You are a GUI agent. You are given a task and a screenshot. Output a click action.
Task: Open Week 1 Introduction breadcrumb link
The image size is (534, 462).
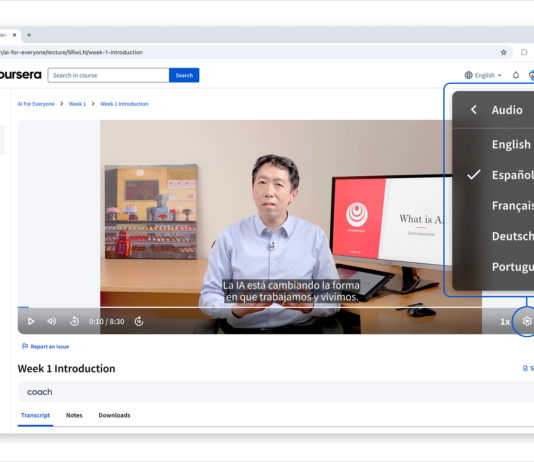click(124, 104)
